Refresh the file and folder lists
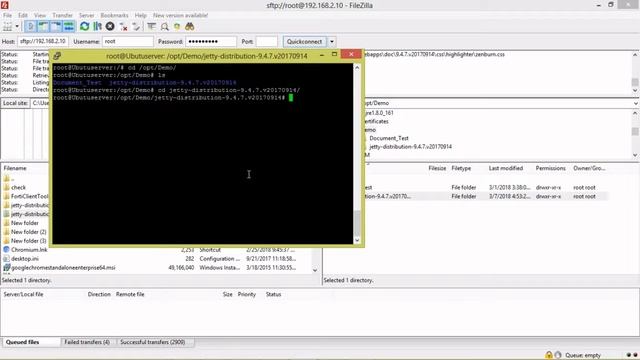640x360 pixels. click(x=84, y=27)
